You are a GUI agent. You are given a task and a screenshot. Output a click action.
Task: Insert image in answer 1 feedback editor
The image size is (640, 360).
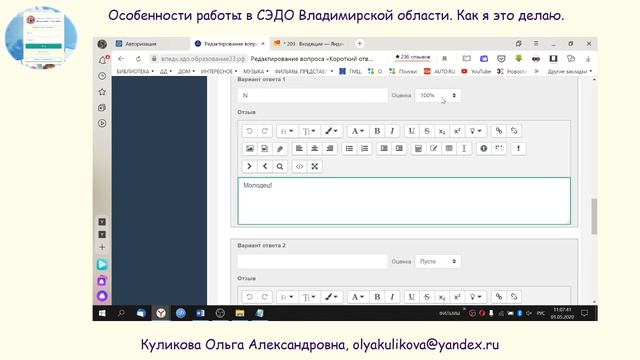(x=249, y=149)
